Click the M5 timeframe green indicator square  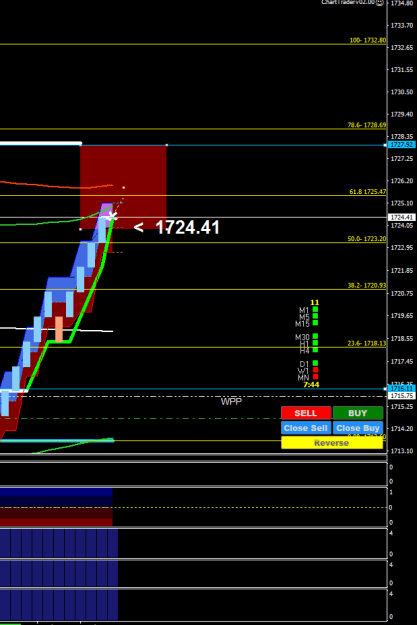[x=315, y=316]
